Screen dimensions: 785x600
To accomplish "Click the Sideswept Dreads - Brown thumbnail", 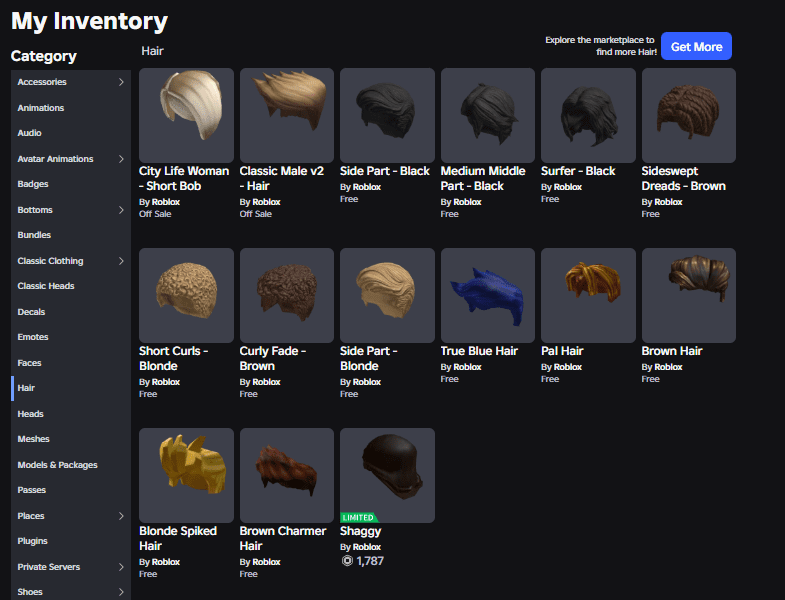I will 688,115.
